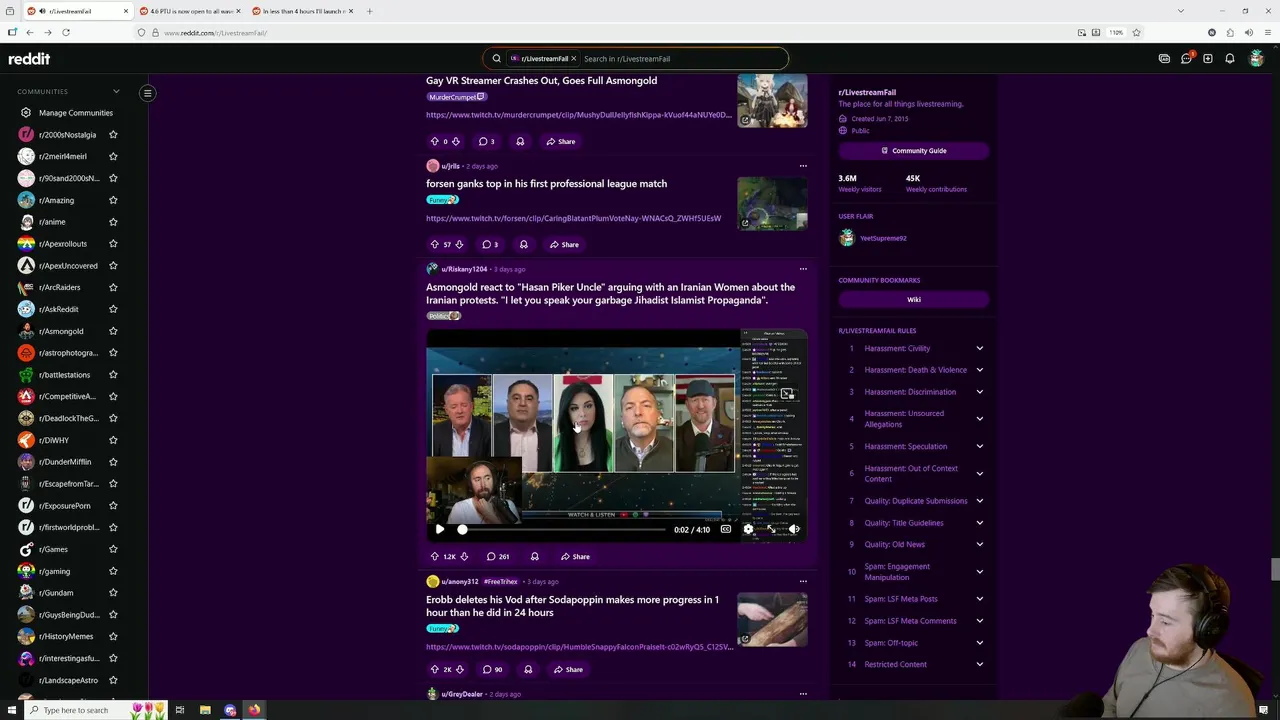Play the Asmongold video

tap(439, 529)
